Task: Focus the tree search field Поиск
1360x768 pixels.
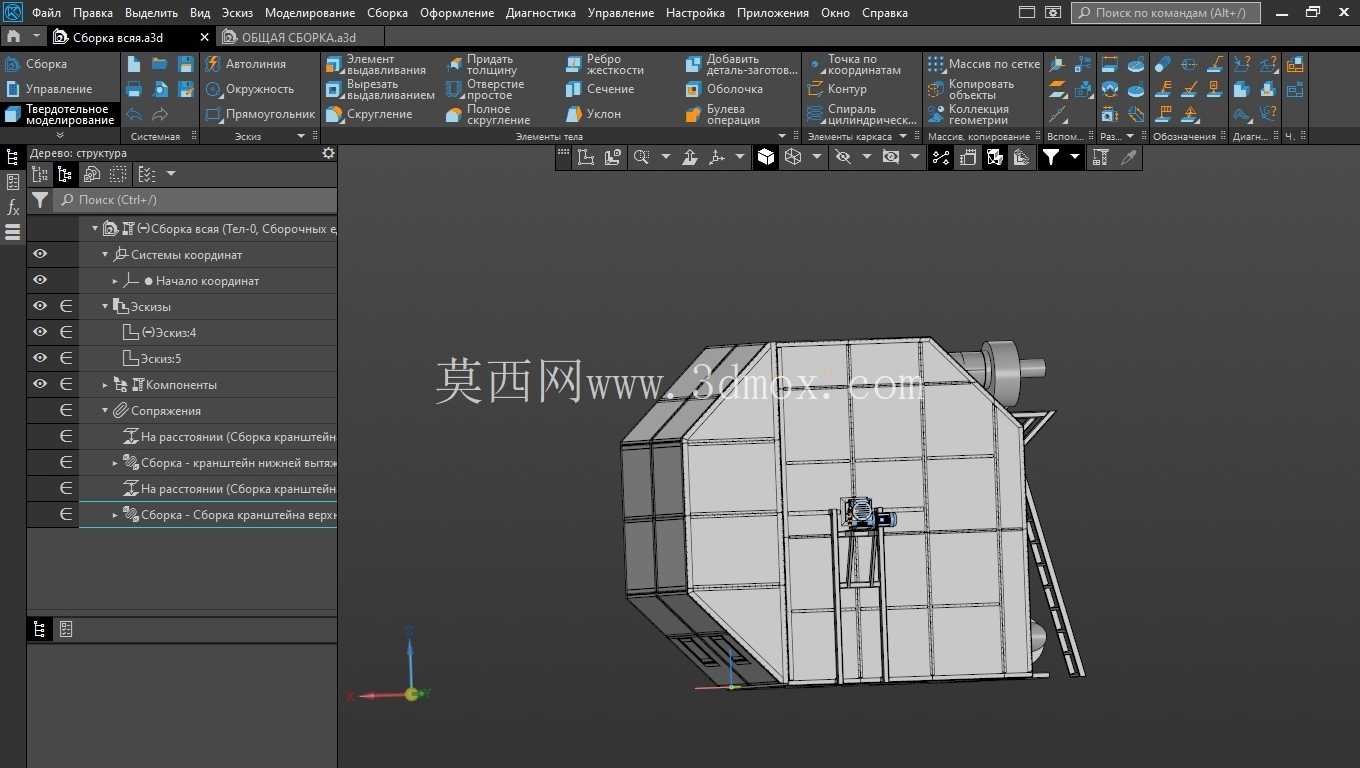Action: 195,200
